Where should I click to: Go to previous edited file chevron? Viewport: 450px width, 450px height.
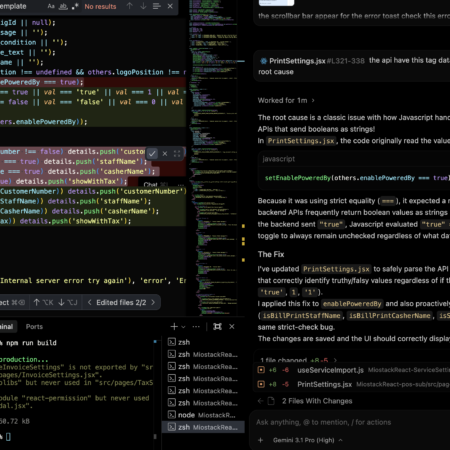click(x=89, y=302)
